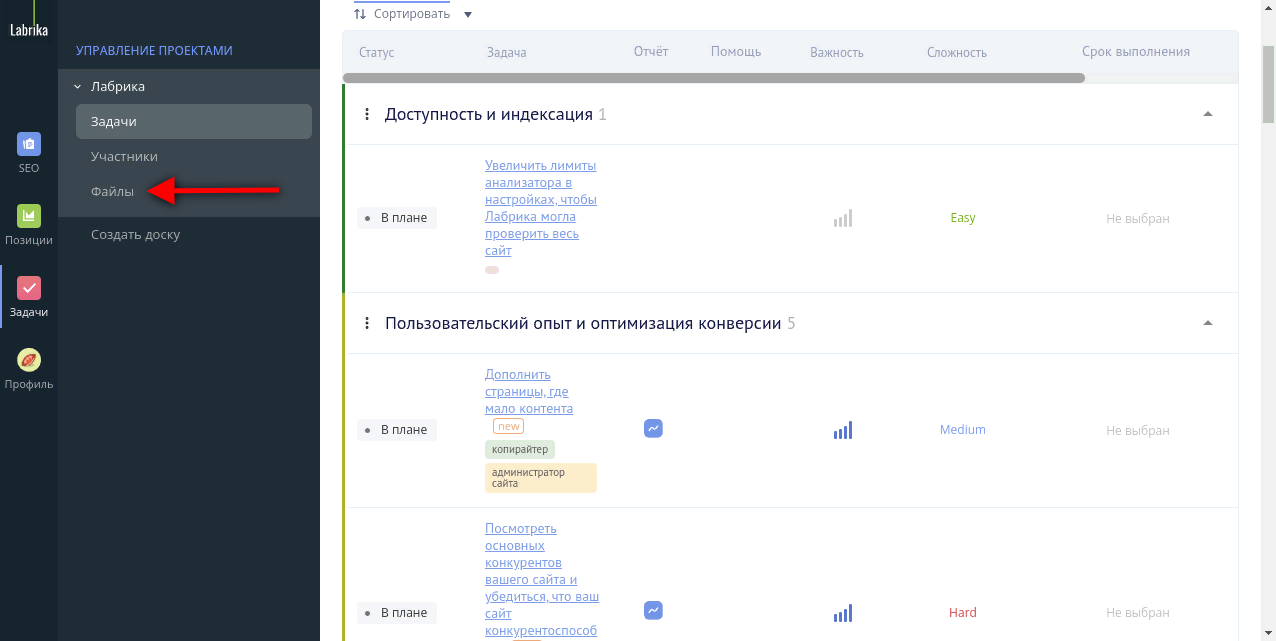Click importance bars of Дополнить страницы task
The width and height of the screenshot is (1276, 641).
click(843, 430)
